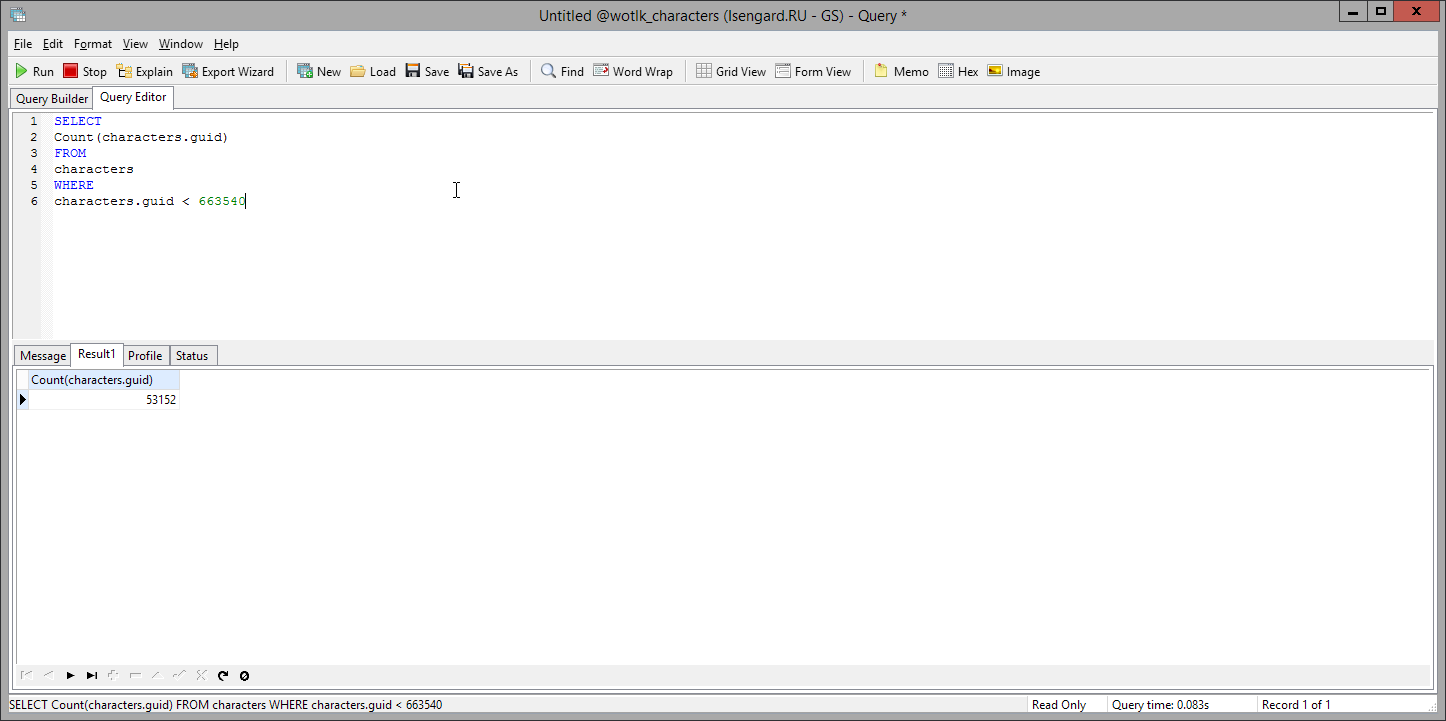This screenshot has width=1446, height=721.
Task: Click Count(characters.guid) column header
Action: [104, 380]
